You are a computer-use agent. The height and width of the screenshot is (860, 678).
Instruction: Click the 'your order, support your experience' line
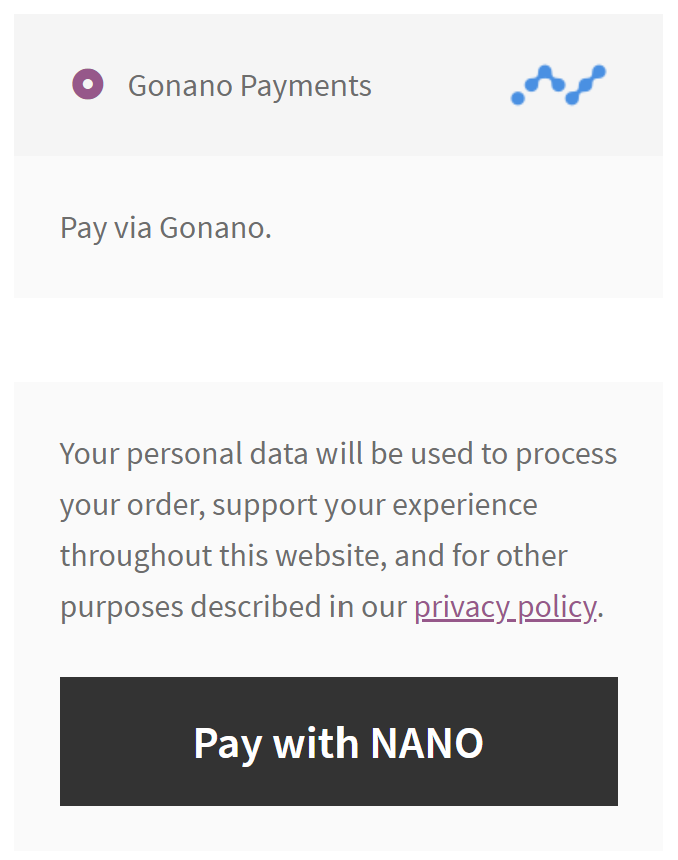(x=298, y=505)
